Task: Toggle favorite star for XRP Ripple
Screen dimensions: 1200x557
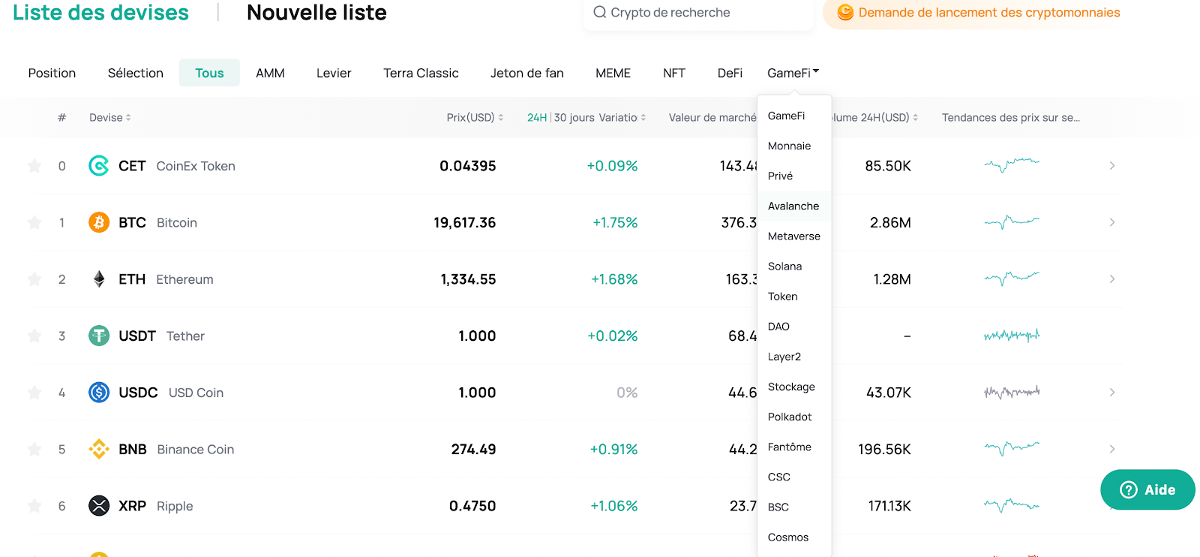Action: [34, 506]
